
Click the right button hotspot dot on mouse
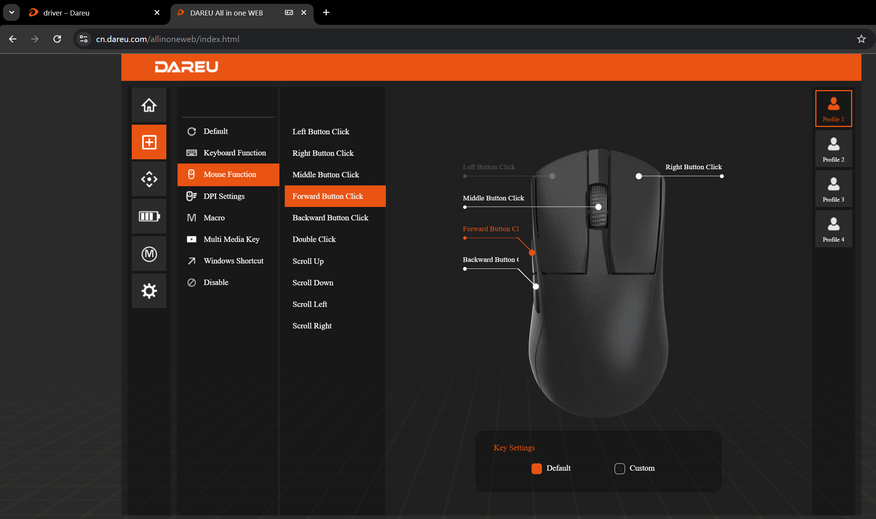[639, 176]
